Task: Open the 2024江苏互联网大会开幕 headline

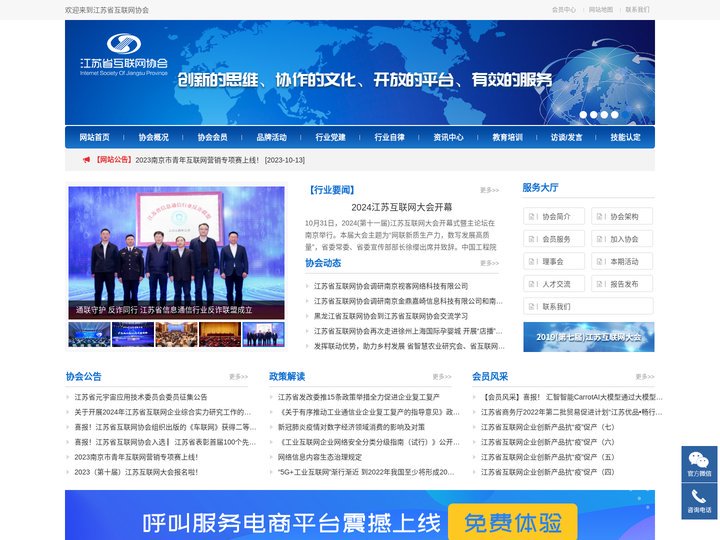Action: click(x=402, y=207)
